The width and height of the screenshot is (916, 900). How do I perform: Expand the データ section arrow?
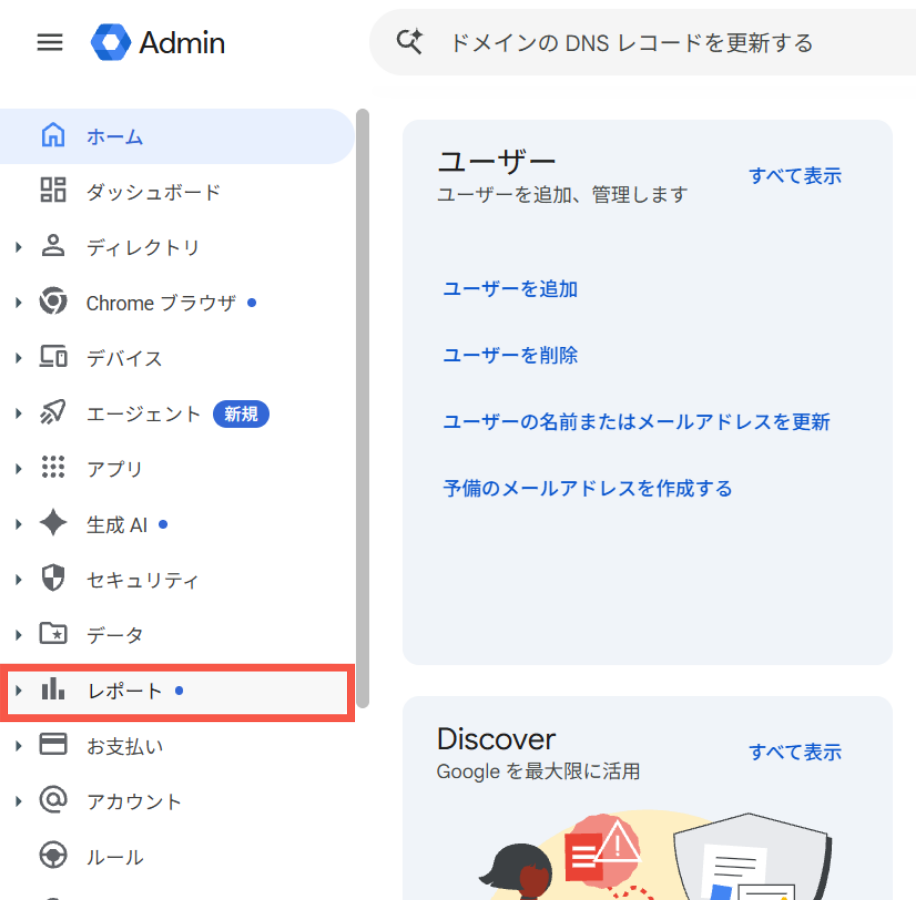(x=19, y=635)
